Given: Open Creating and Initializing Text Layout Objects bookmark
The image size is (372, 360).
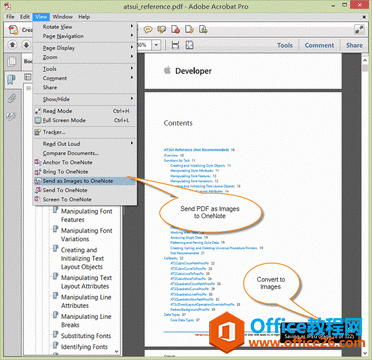Looking at the screenshot, I should coord(82,258).
